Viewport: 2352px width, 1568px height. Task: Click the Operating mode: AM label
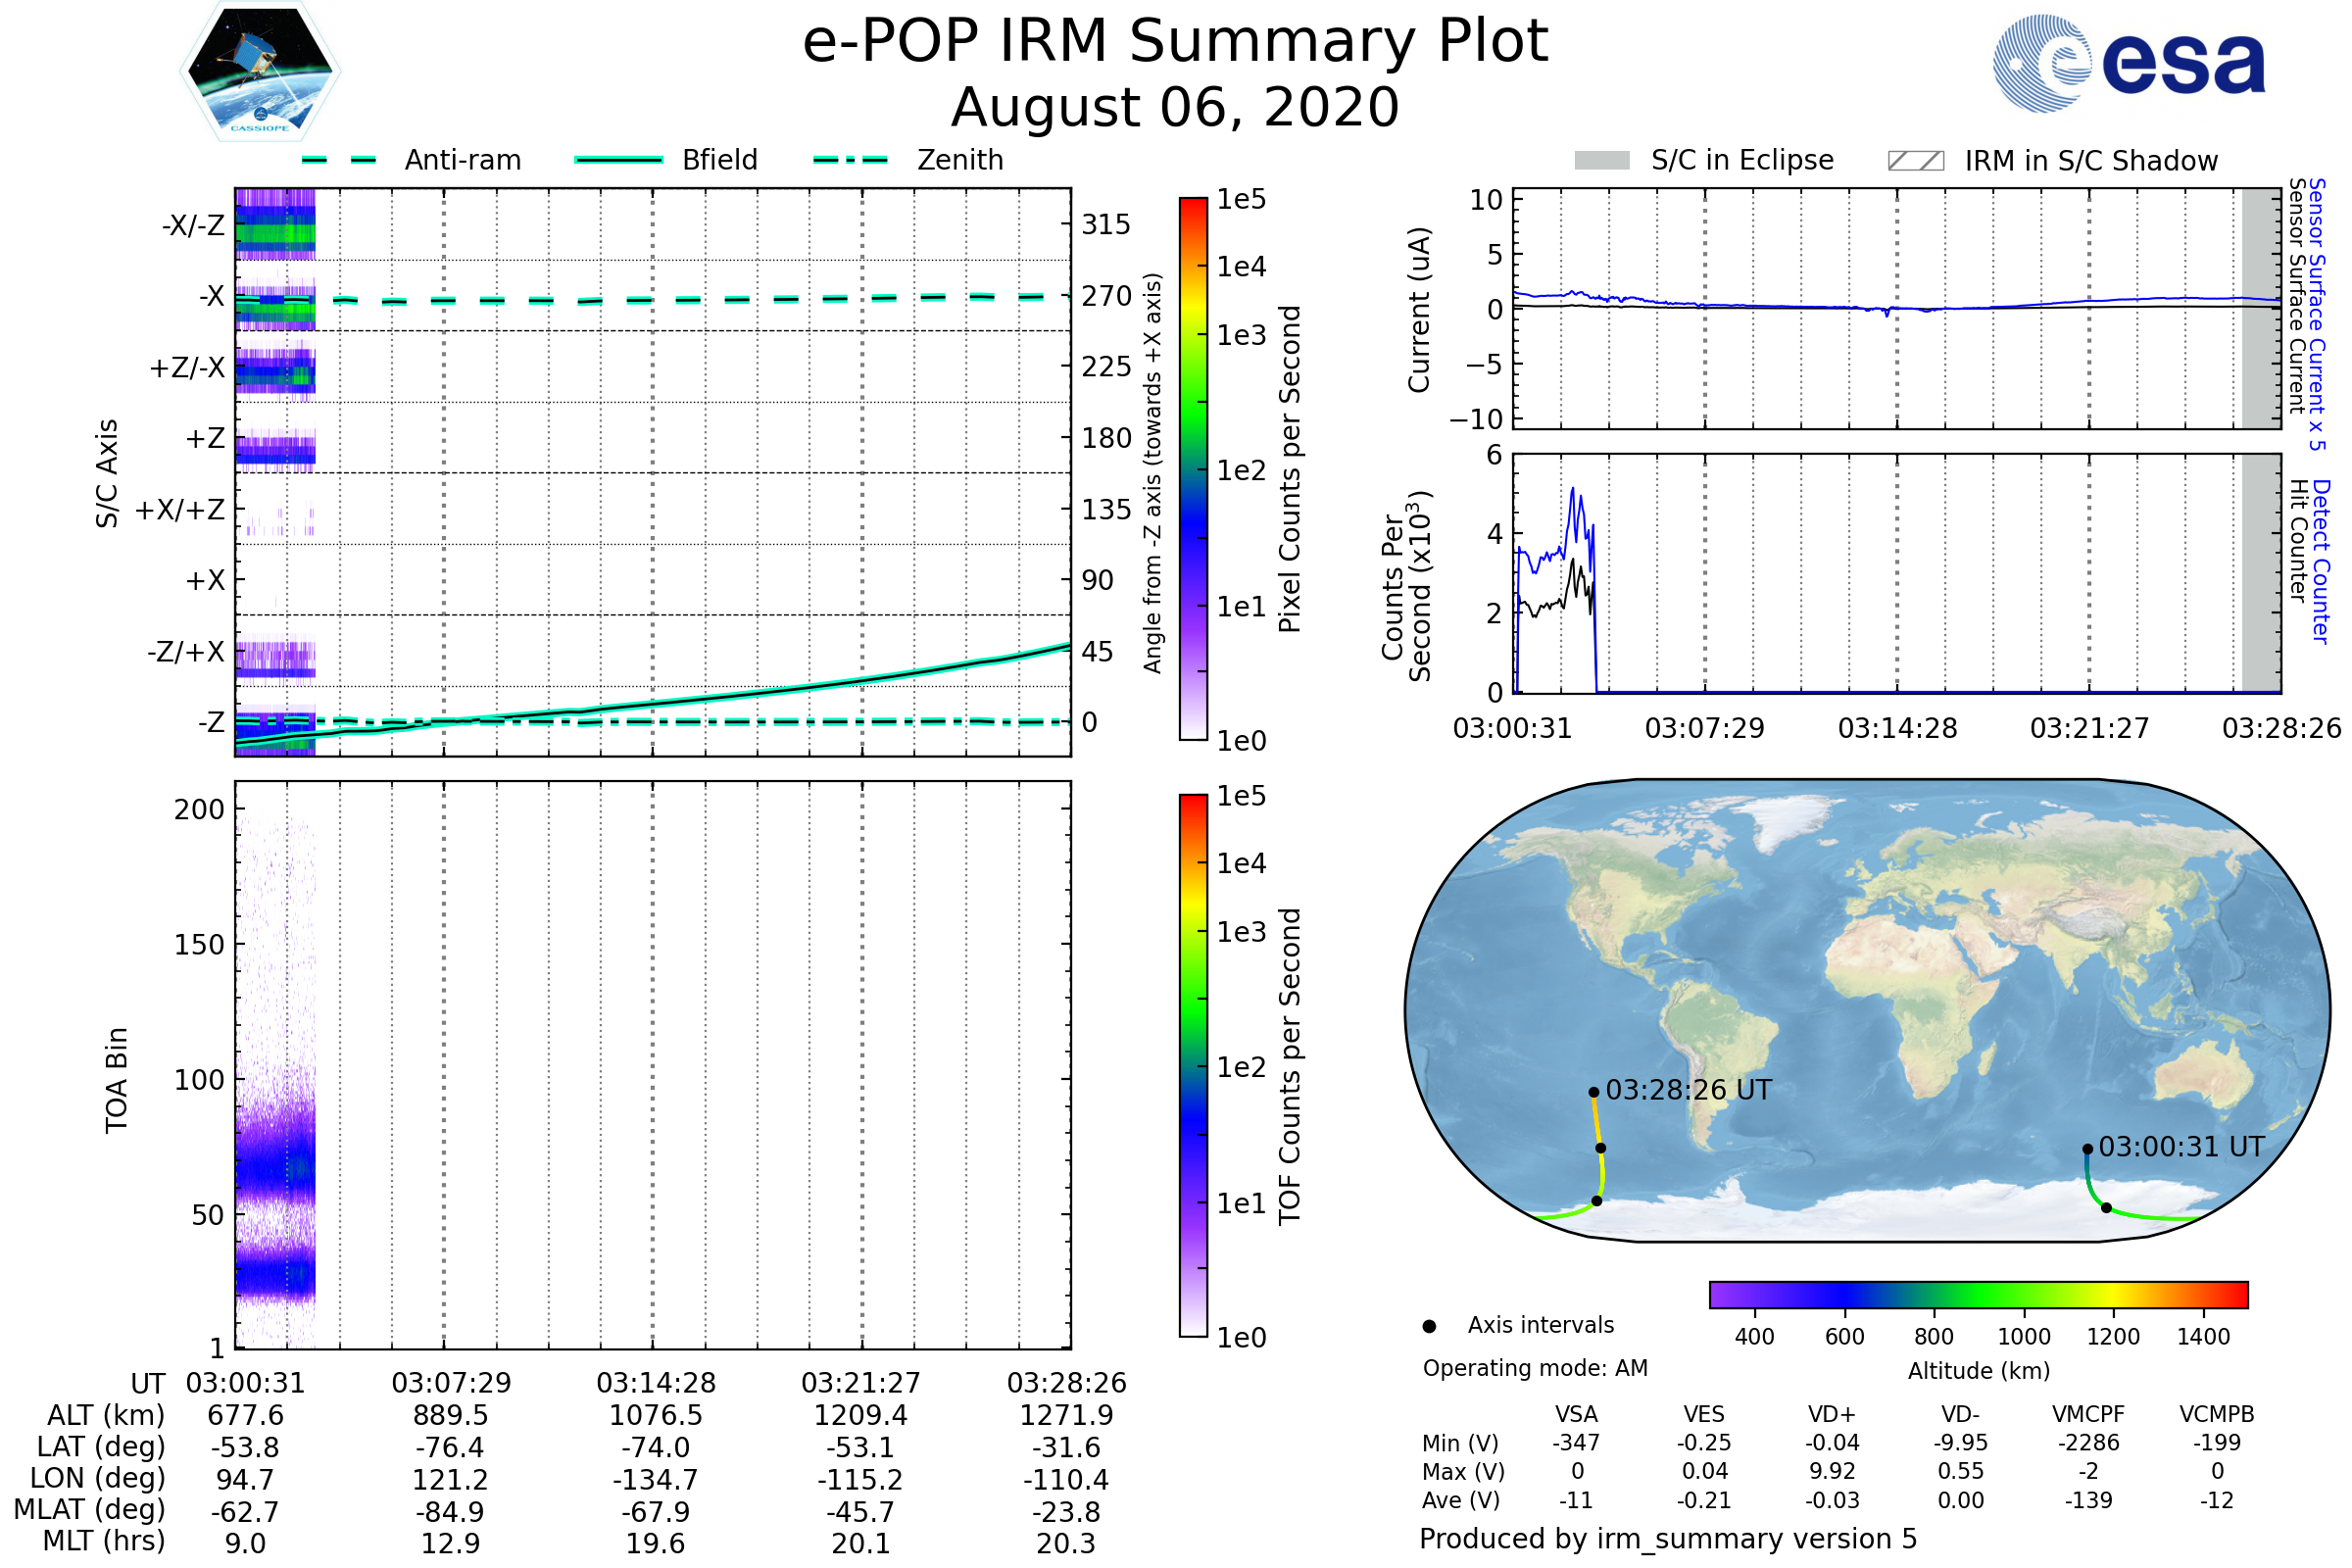coord(1535,1368)
